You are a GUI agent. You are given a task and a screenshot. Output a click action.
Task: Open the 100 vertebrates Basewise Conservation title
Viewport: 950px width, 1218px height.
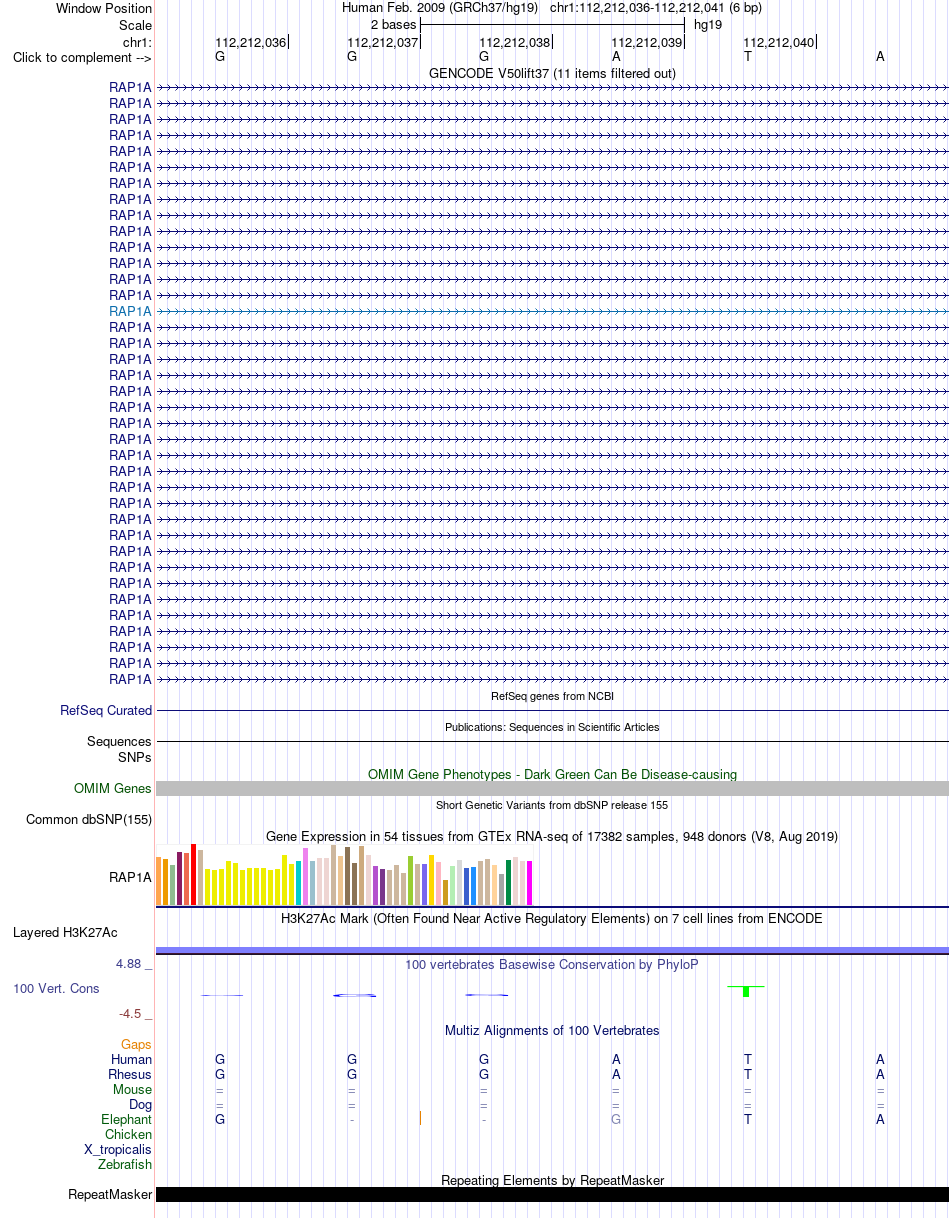click(x=552, y=965)
